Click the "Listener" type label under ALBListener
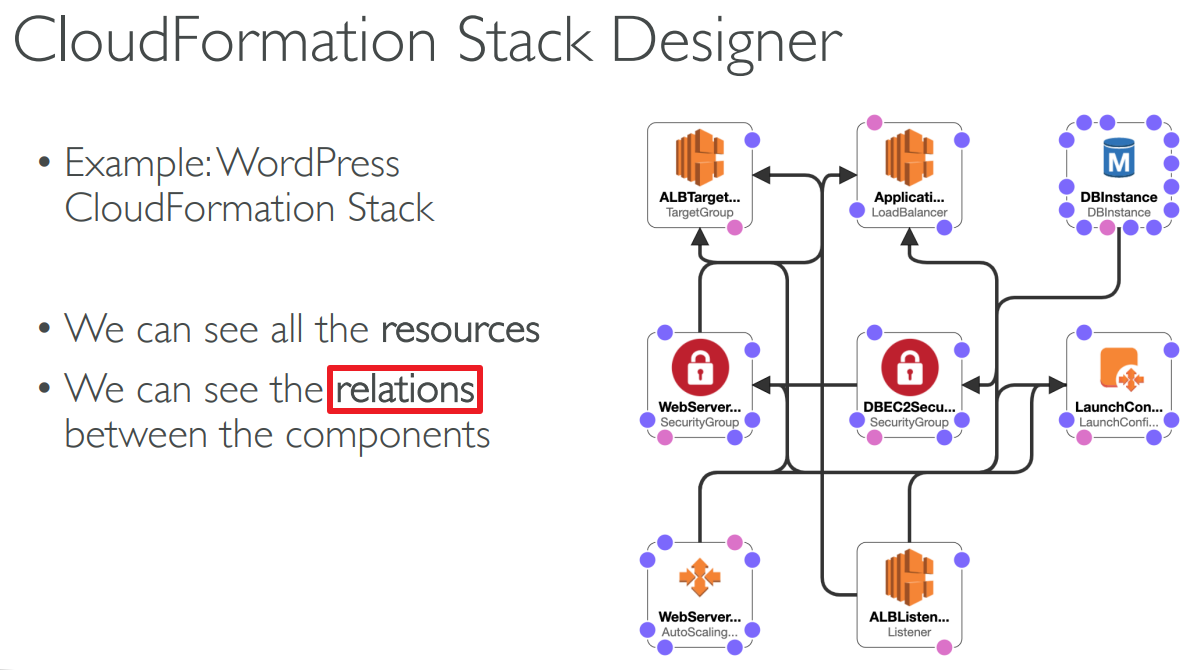This screenshot has height=670, width=1196. coord(909,632)
